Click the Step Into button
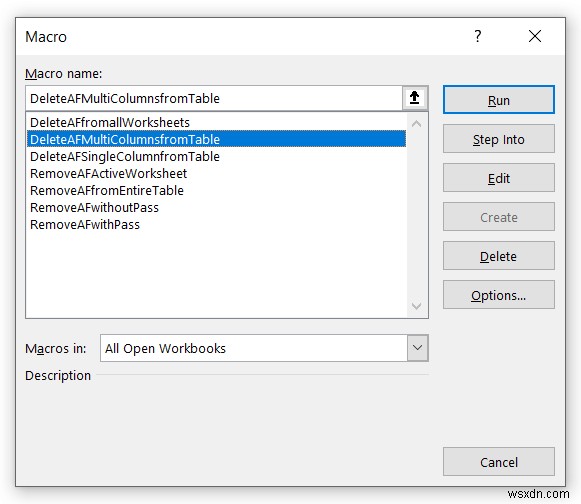Image resolution: width=581 pixels, height=504 pixels. 498,139
